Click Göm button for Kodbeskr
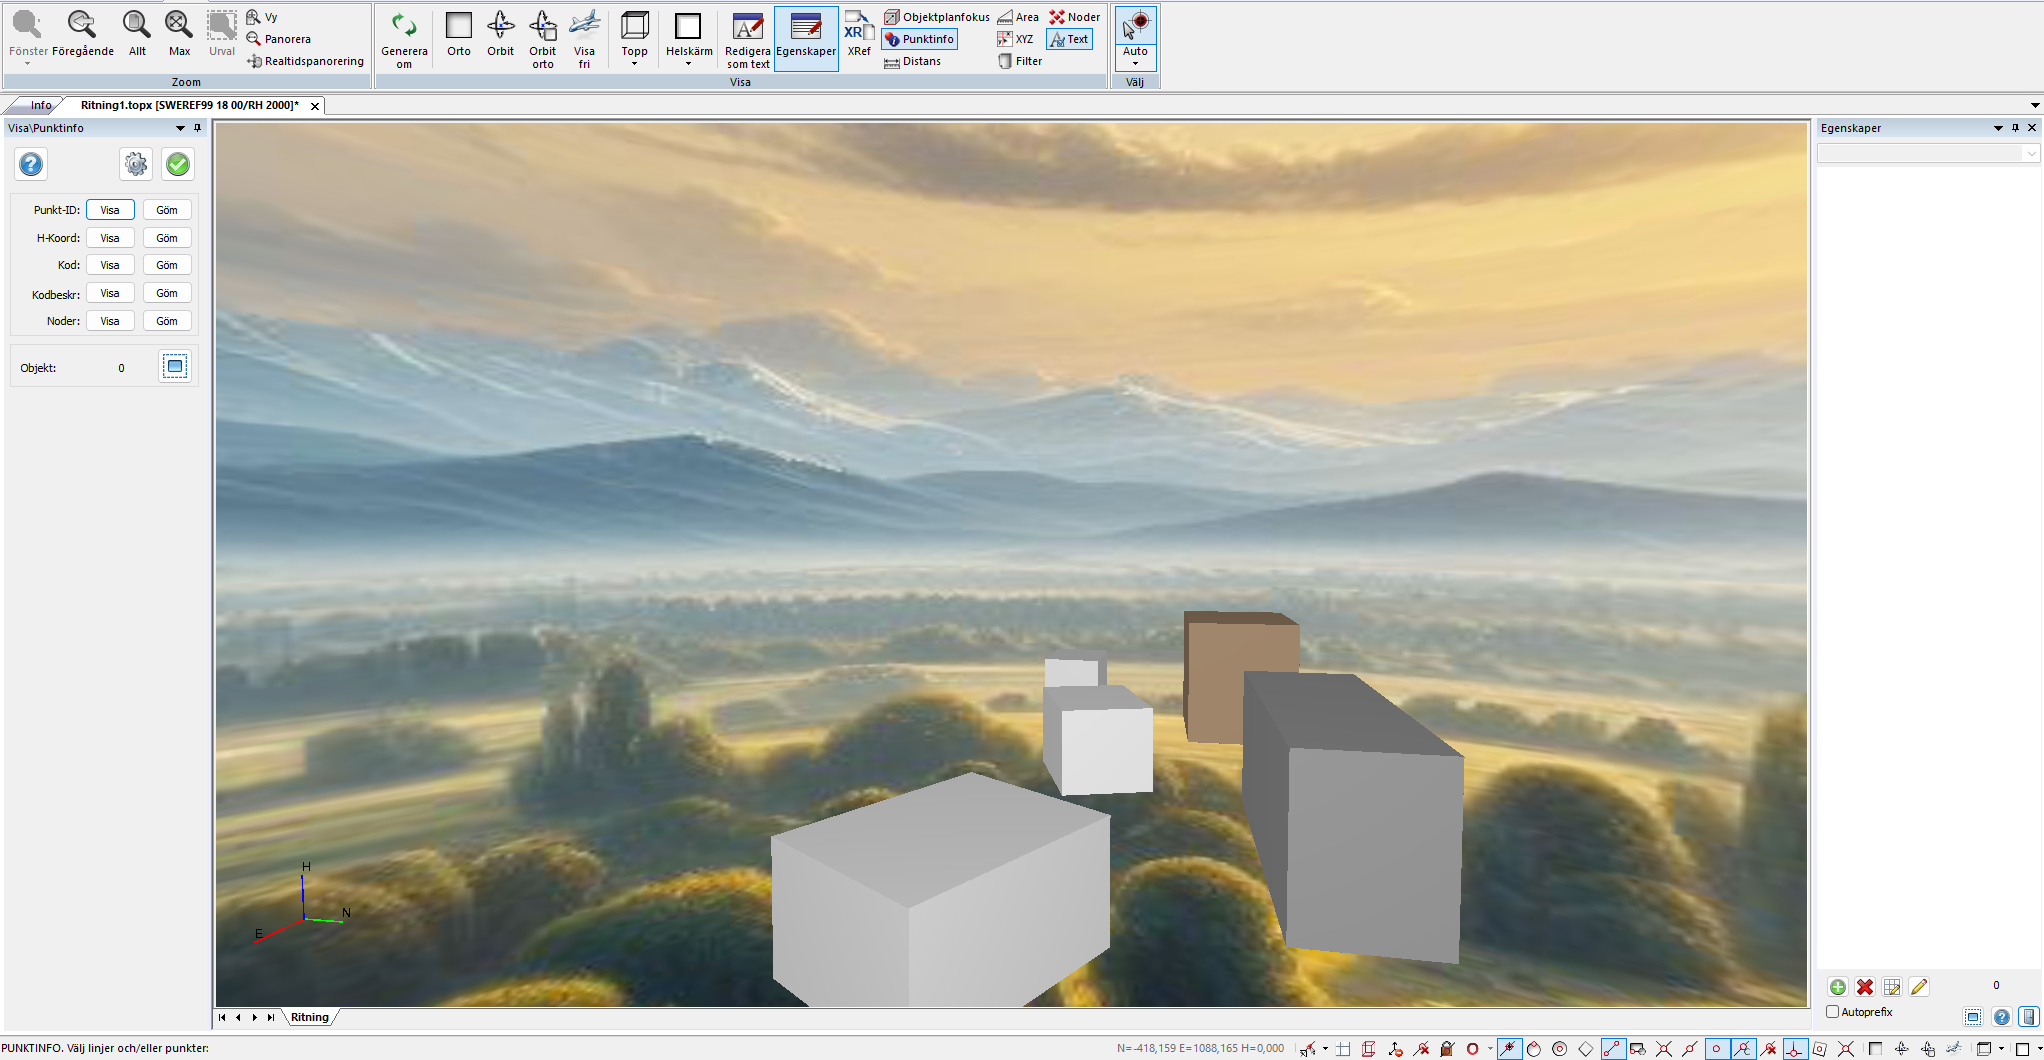 [167, 293]
